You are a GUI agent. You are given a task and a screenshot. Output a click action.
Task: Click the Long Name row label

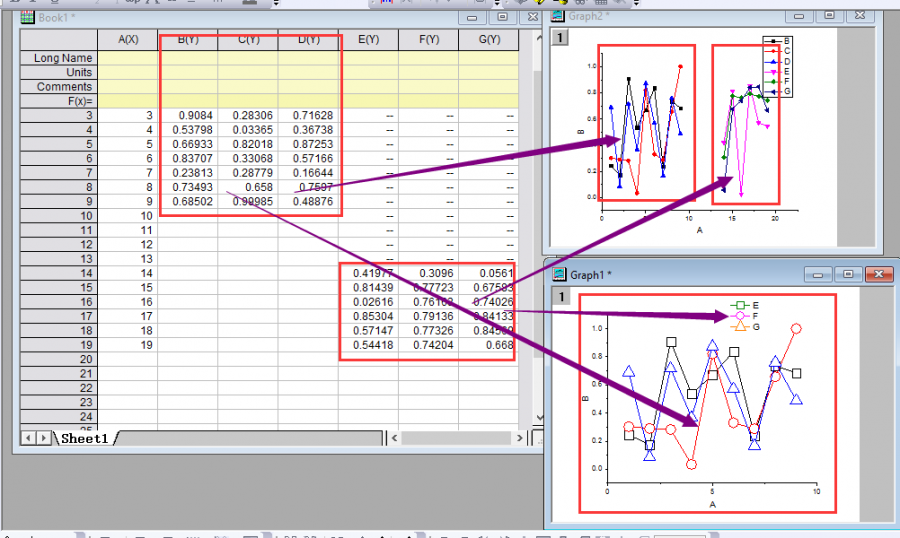[59, 57]
